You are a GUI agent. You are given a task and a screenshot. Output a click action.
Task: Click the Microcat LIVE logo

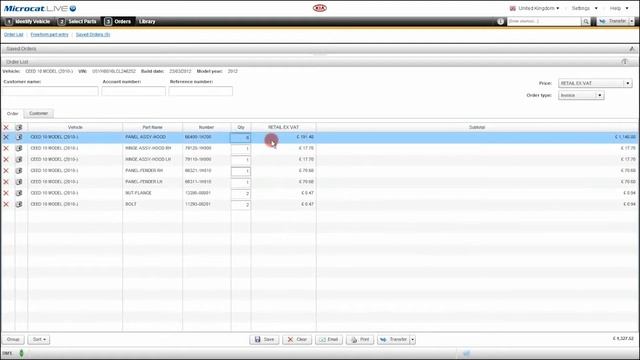(40, 8)
